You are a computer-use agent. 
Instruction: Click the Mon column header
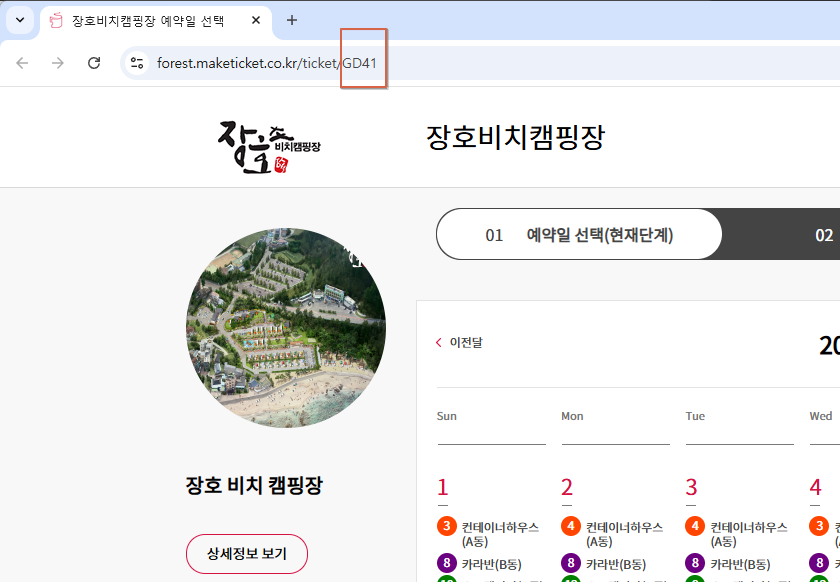pos(572,416)
